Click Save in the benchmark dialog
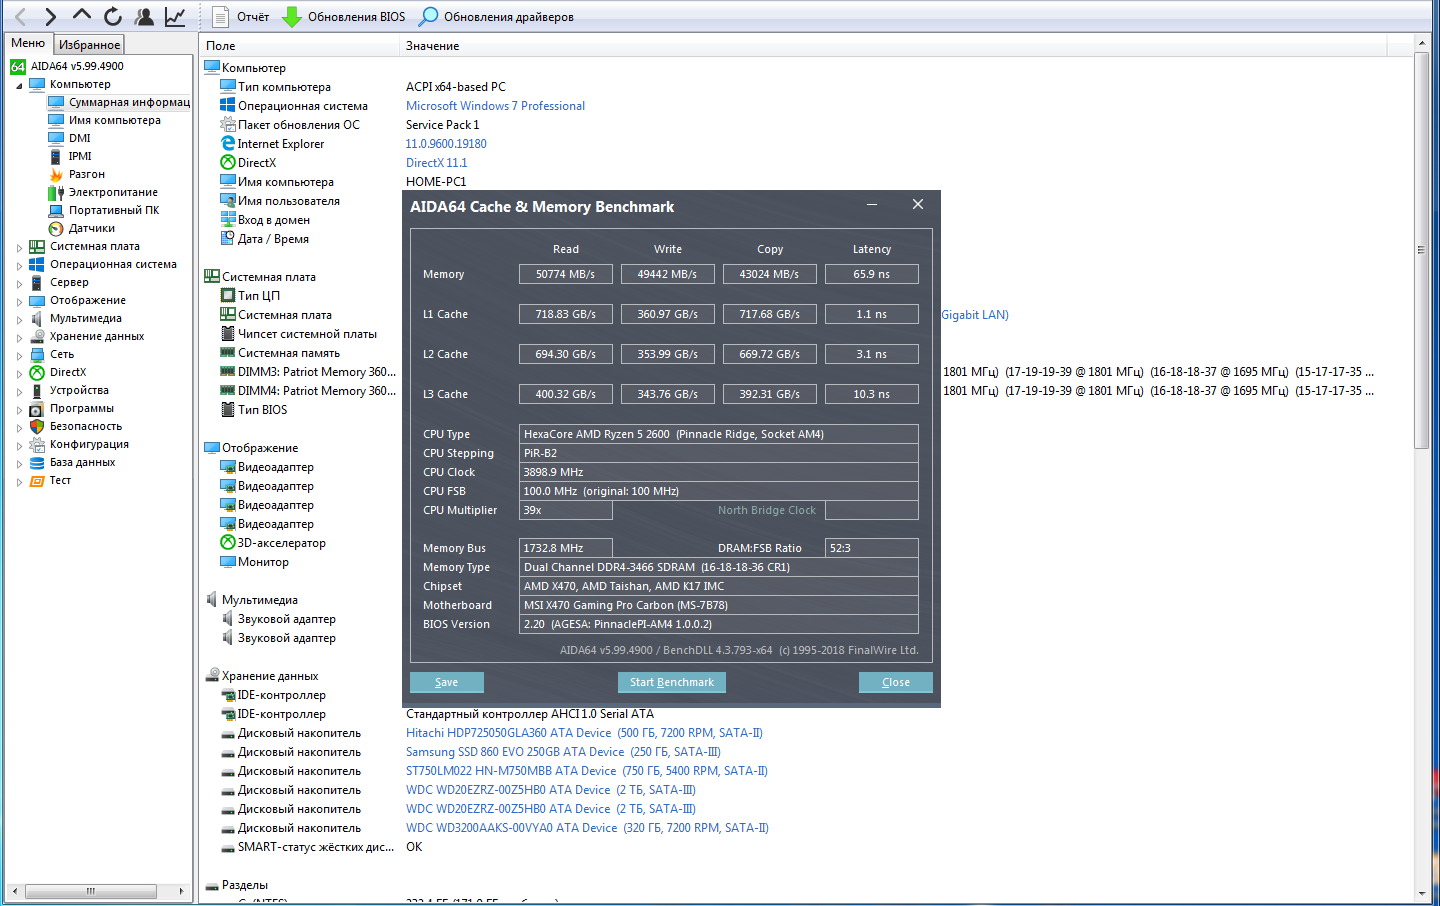 [447, 682]
